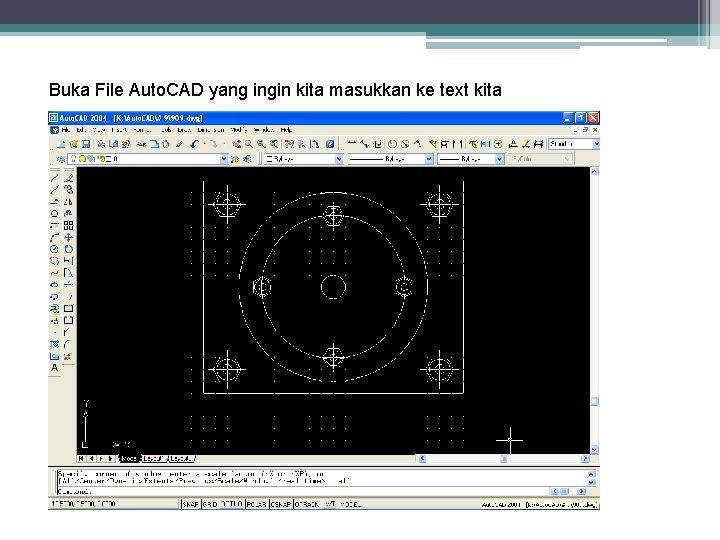Select the Move tool
This screenshot has height=540, width=720.
coord(68,237)
